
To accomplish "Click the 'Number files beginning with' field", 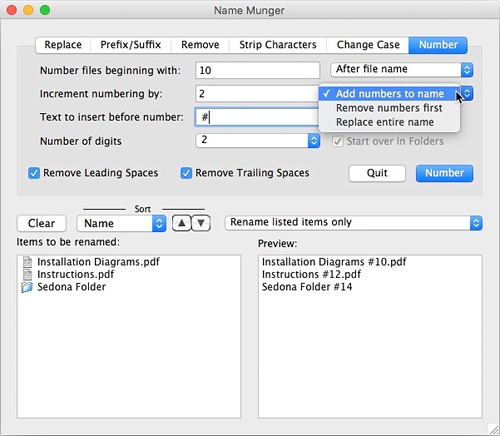I will (x=257, y=70).
